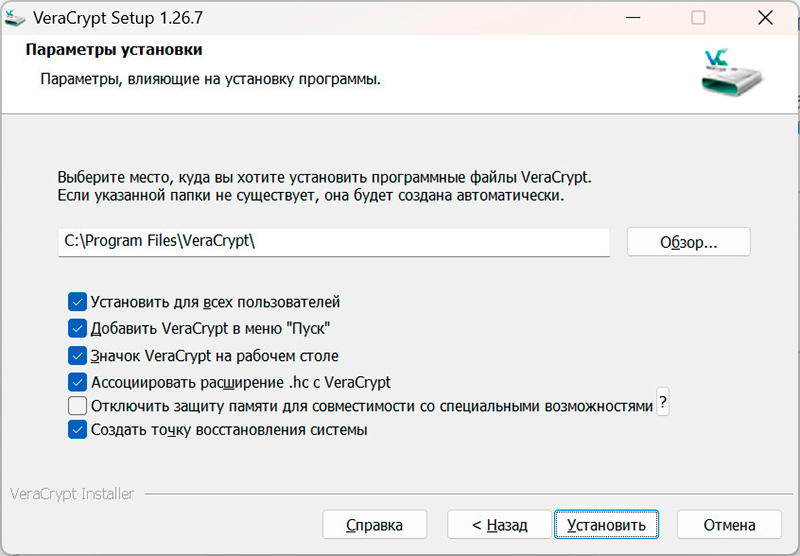Toggle "Добавить VeraCrypt в меню Пуск" checkbox
The image size is (800, 556).
coord(77,328)
